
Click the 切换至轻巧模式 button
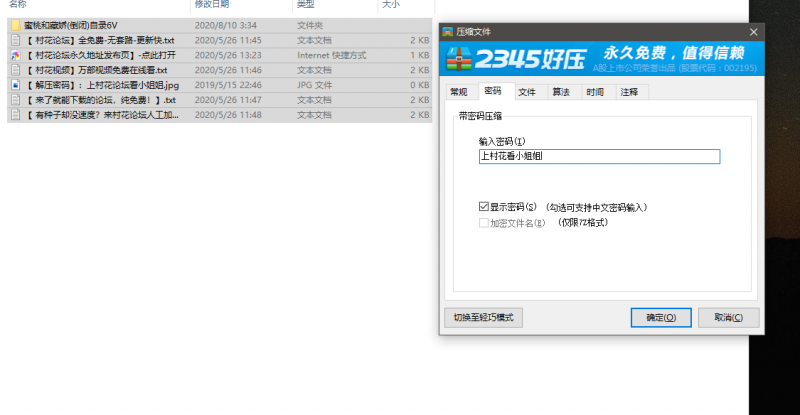(482, 317)
